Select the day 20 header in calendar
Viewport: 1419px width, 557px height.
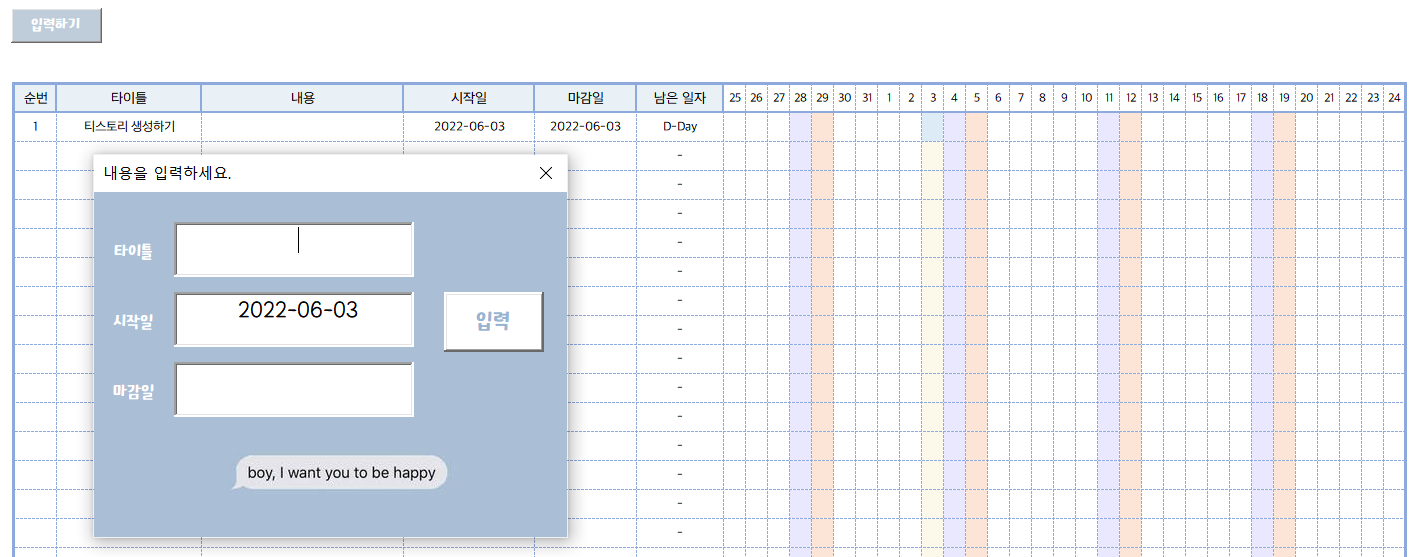[x=1307, y=98]
